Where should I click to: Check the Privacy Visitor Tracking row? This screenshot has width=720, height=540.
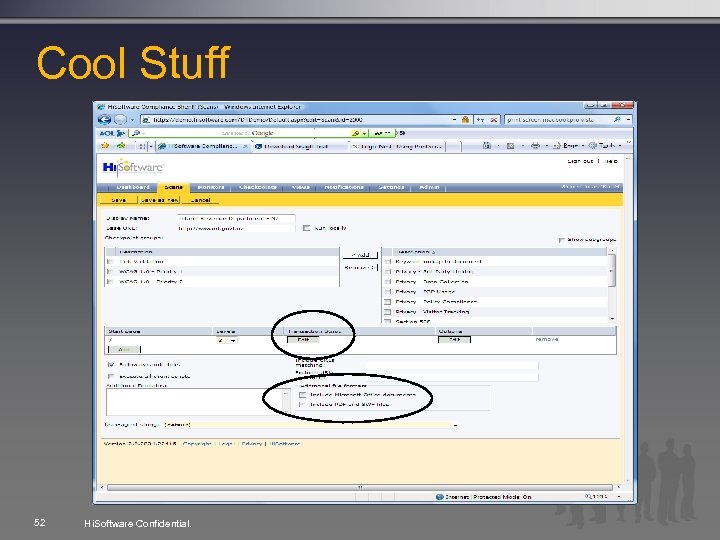pos(388,312)
